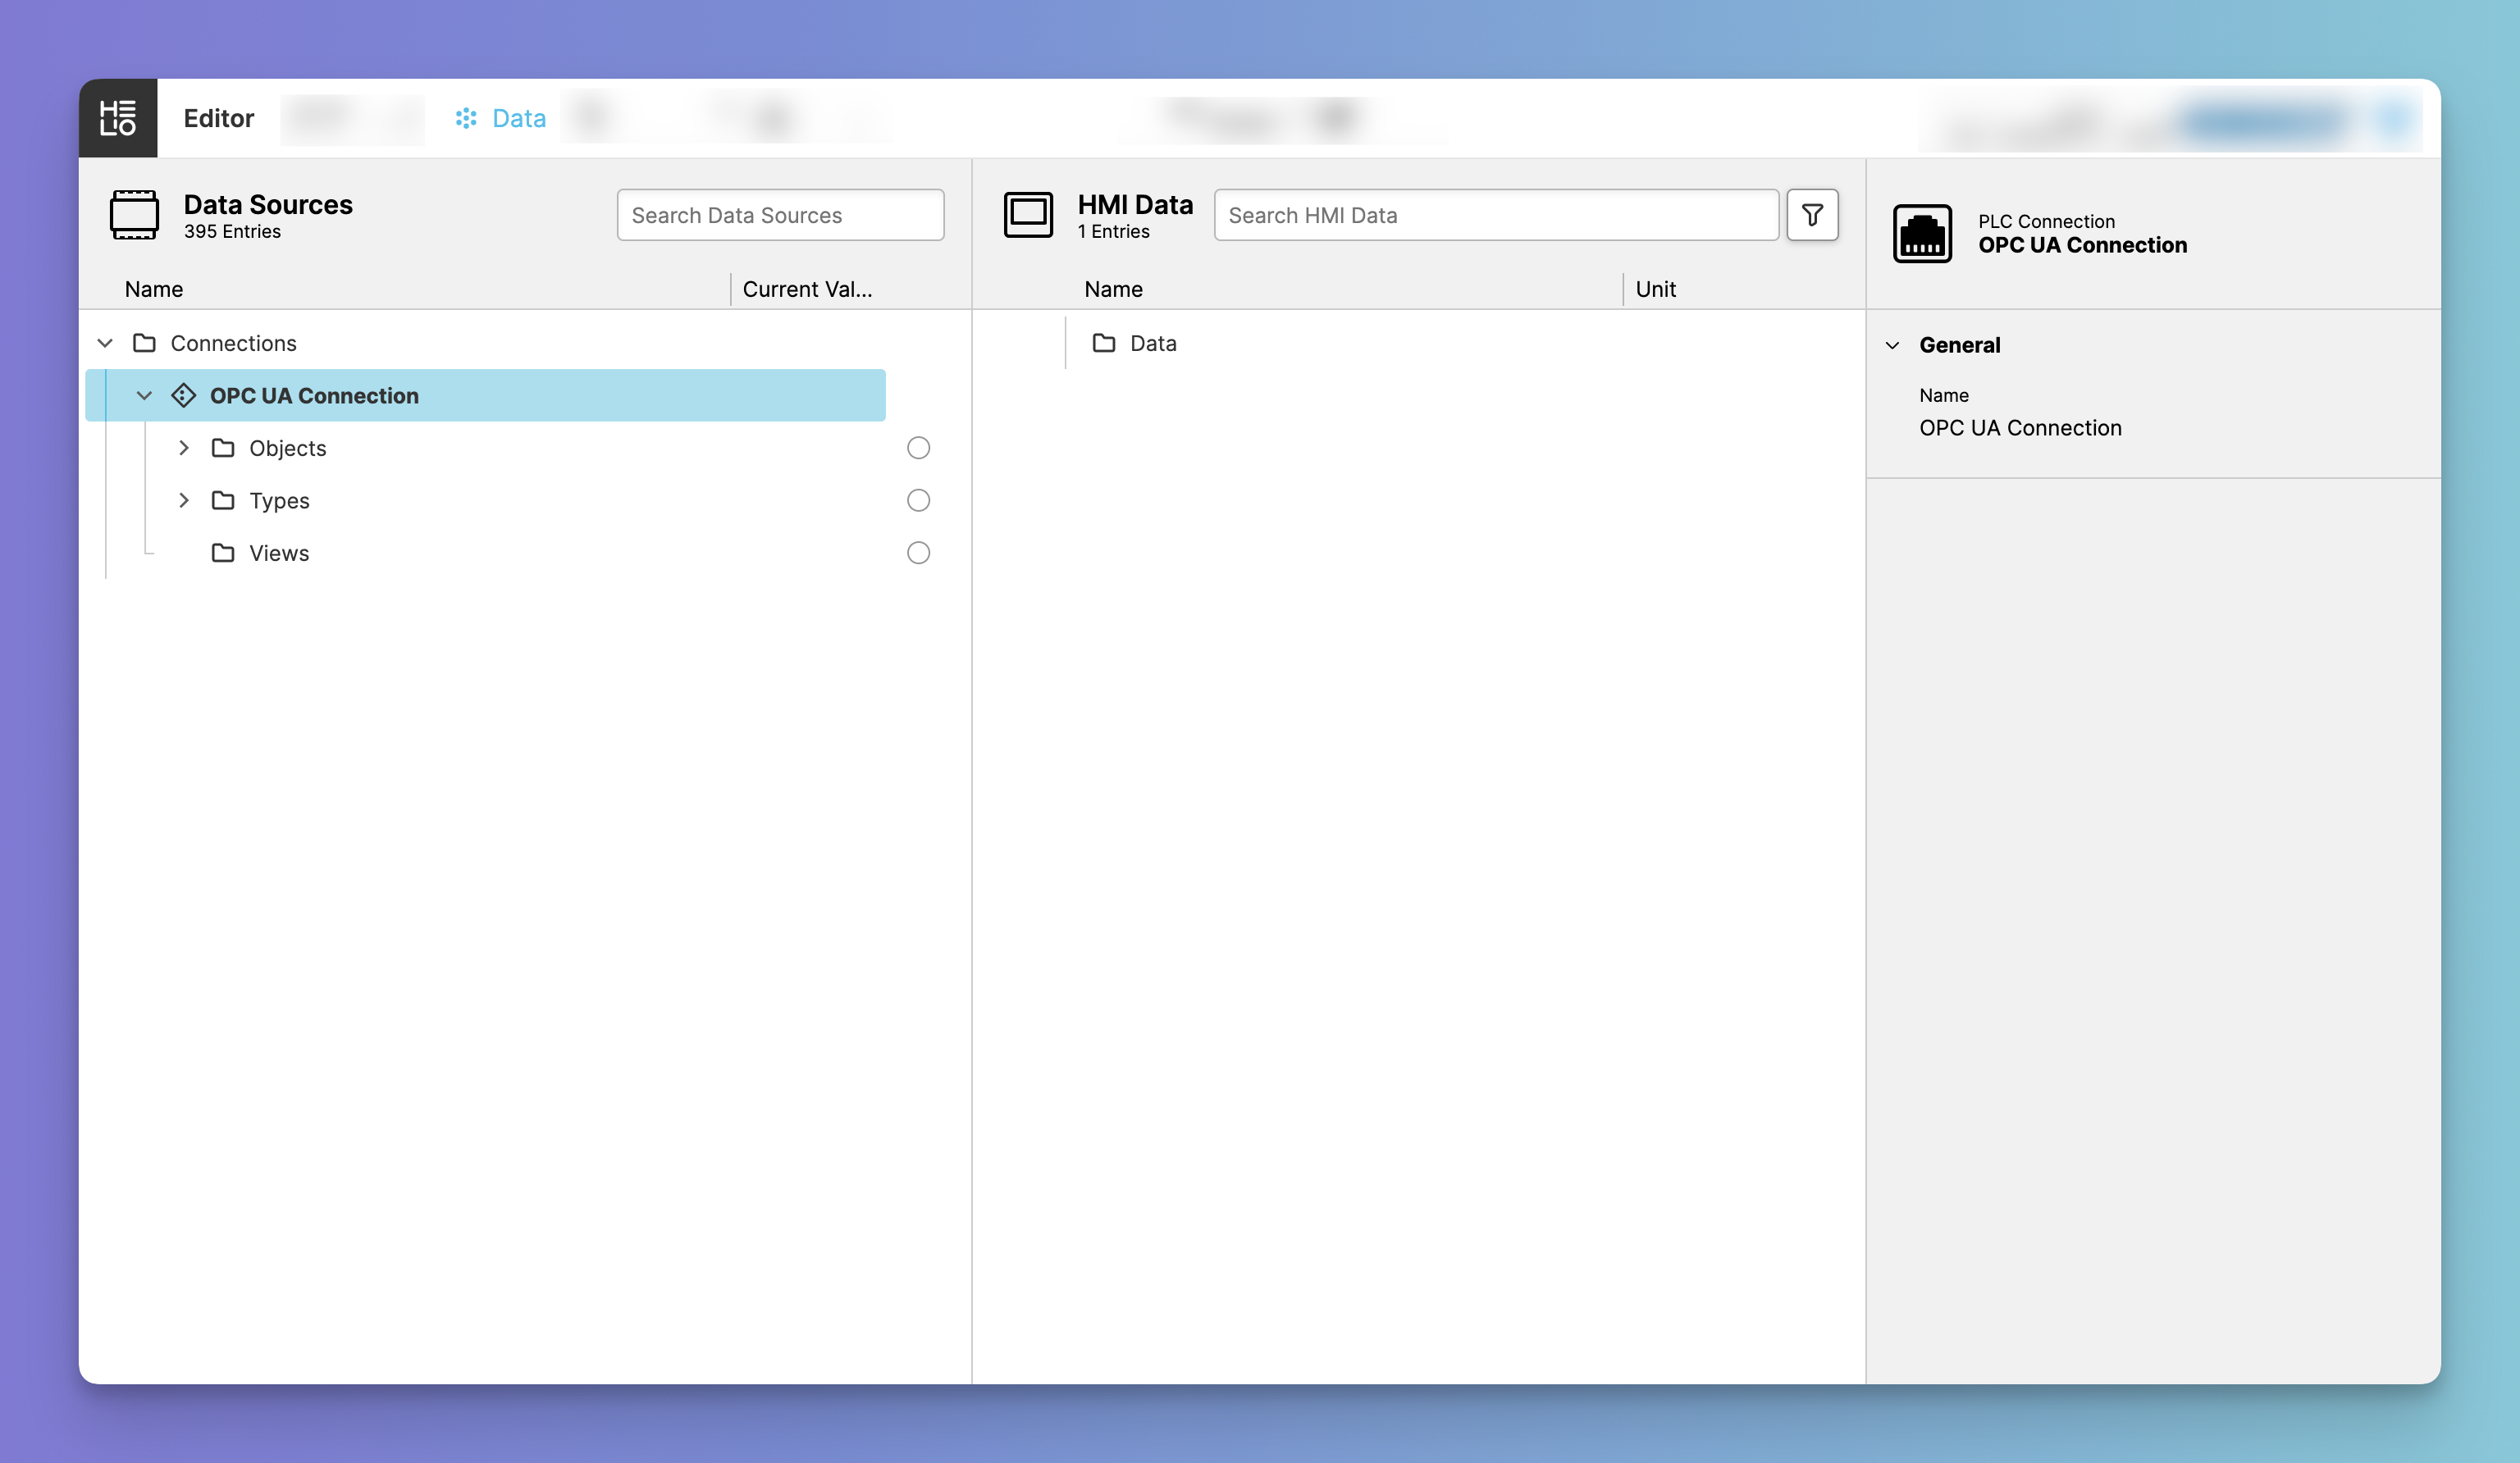The image size is (2520, 1463).
Task: Switch to the Data tab
Action: point(501,118)
